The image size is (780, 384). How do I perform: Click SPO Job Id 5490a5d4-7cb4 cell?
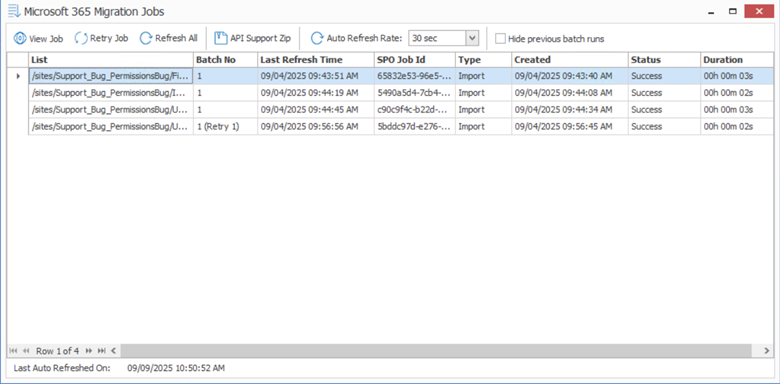point(415,93)
